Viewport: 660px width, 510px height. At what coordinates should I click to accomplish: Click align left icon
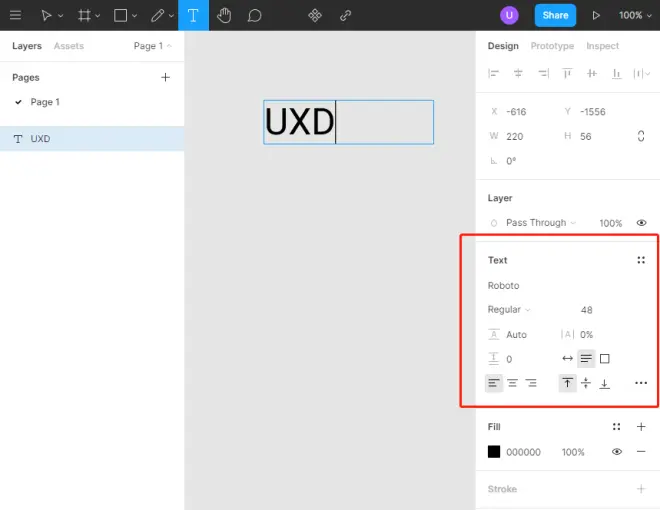coord(493,74)
